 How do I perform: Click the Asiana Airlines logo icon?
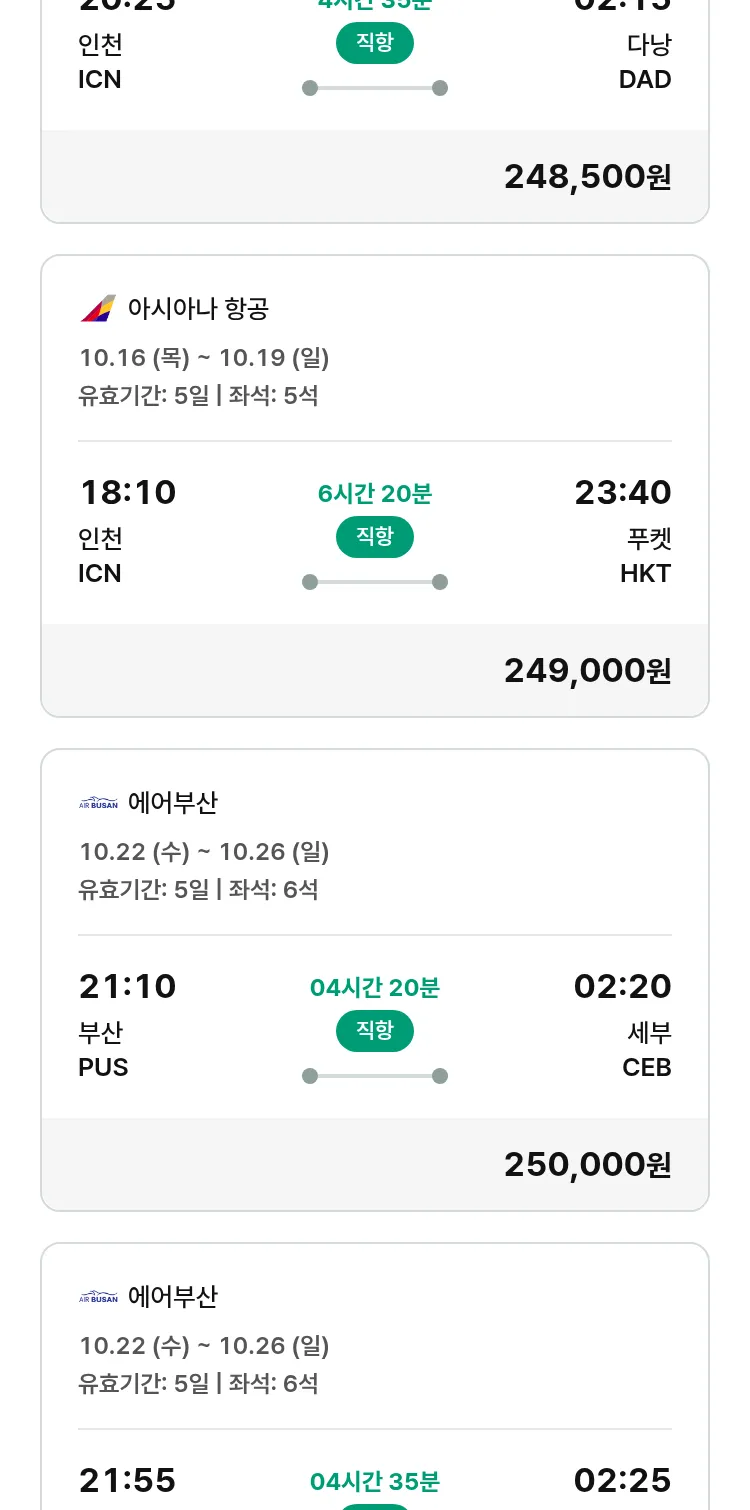pyautogui.click(x=98, y=308)
